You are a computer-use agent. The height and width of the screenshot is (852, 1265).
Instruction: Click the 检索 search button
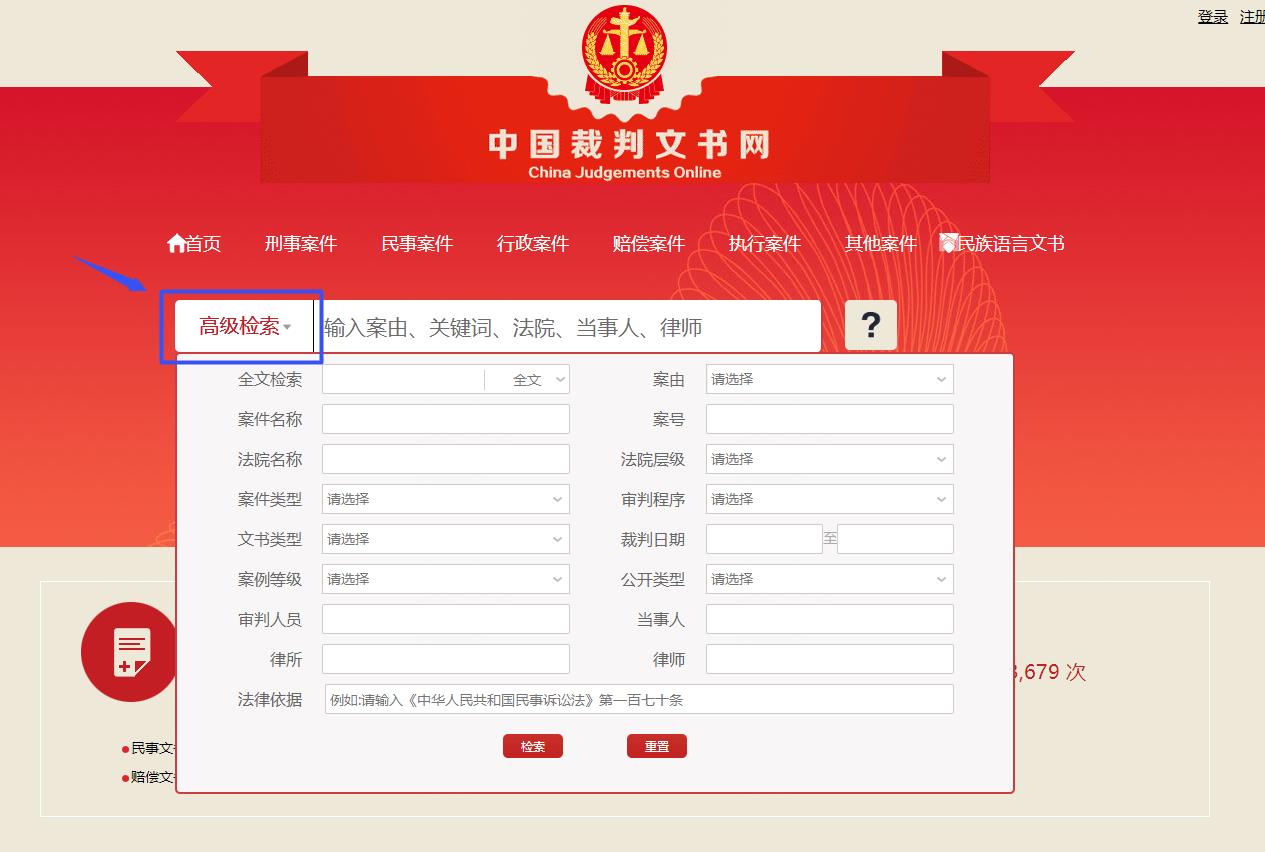(532, 745)
